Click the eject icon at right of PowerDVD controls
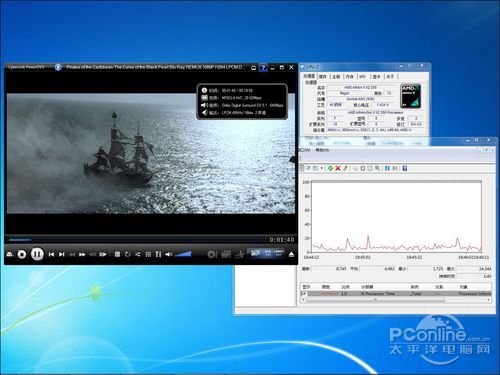The width and height of the screenshot is (500, 375). pyautogui.click(x=291, y=254)
